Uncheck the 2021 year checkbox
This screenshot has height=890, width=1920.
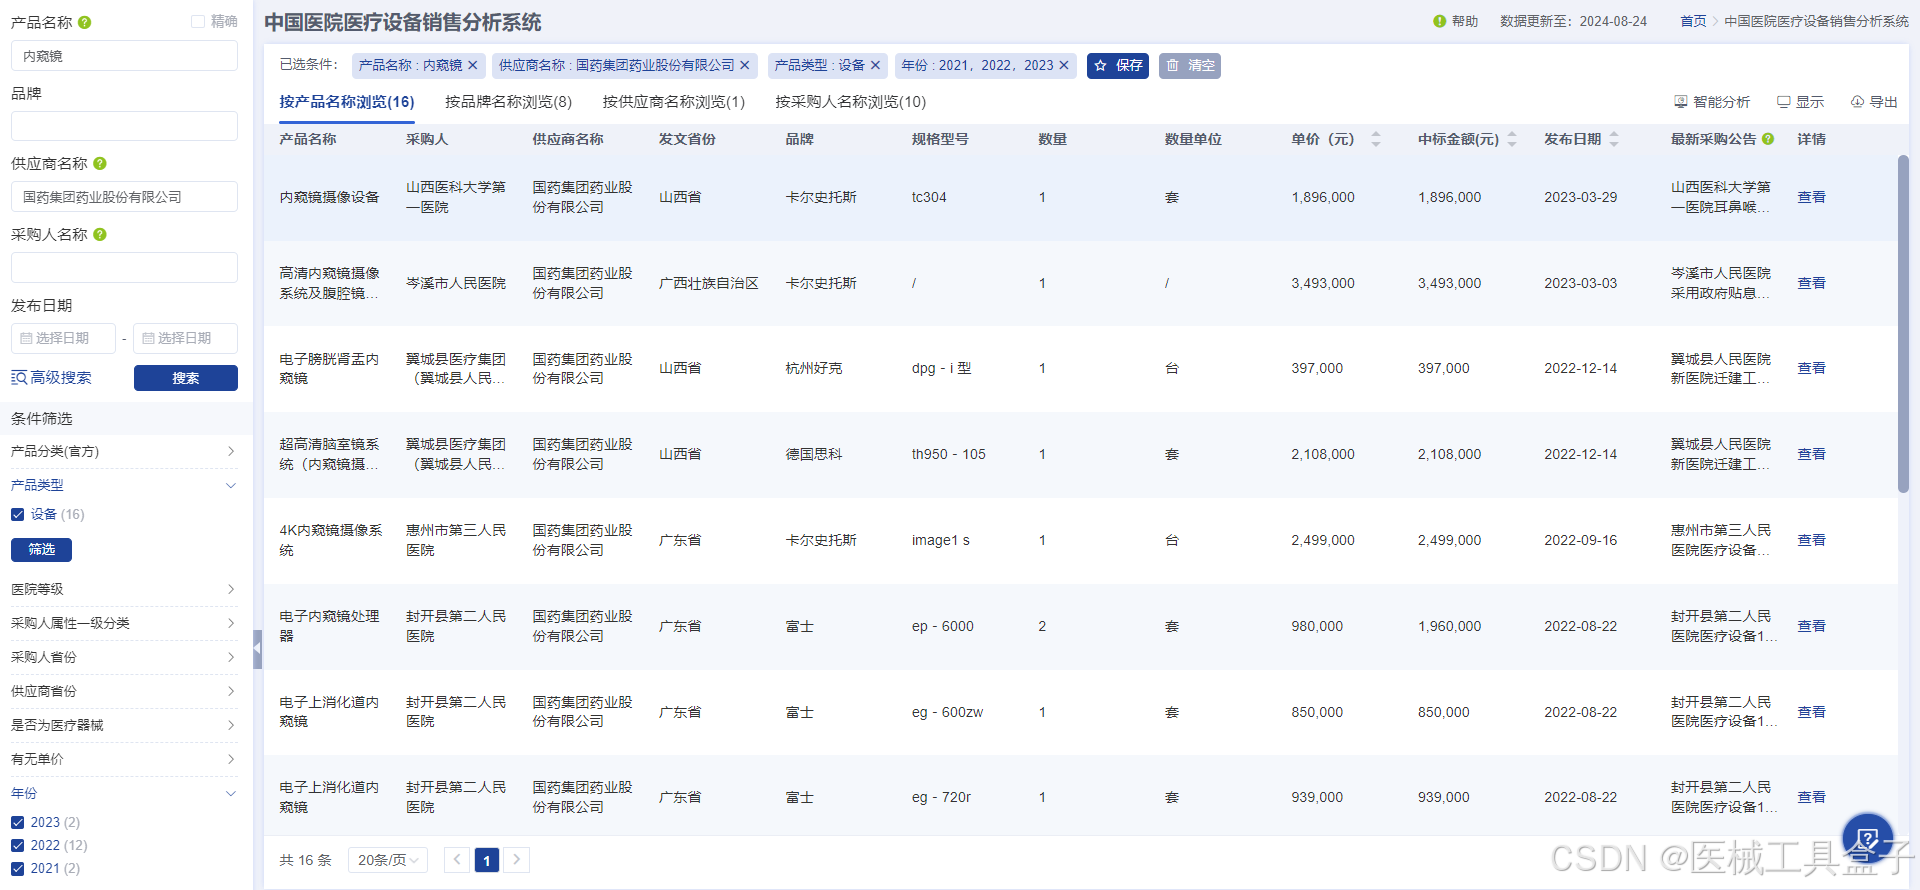pyautogui.click(x=18, y=868)
